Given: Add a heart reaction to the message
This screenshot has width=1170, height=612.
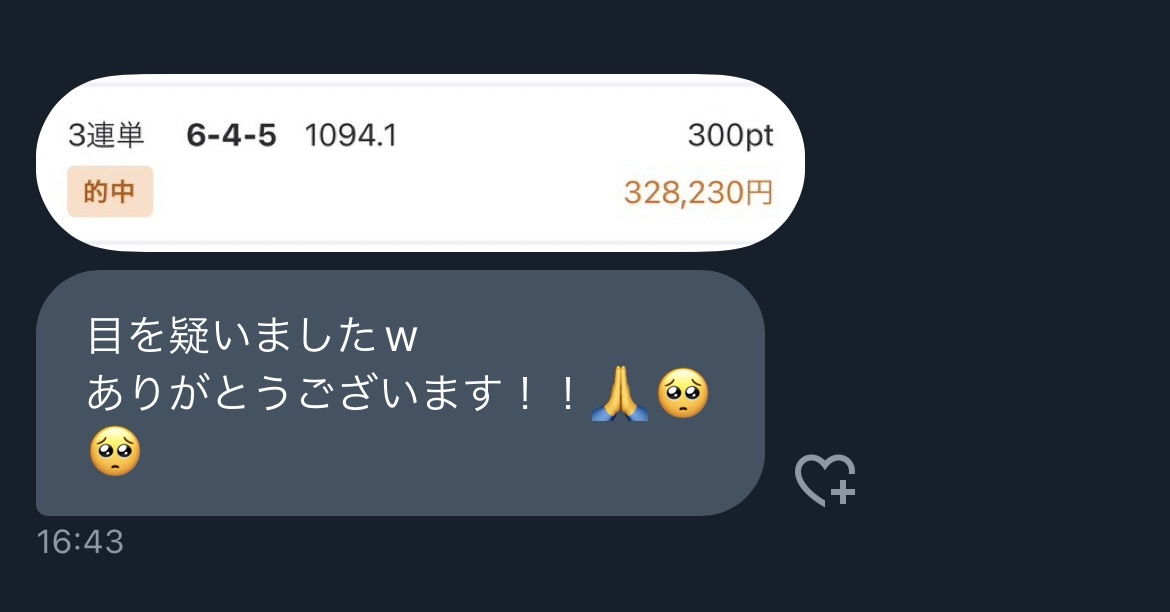Looking at the screenshot, I should pyautogui.click(x=825, y=481).
